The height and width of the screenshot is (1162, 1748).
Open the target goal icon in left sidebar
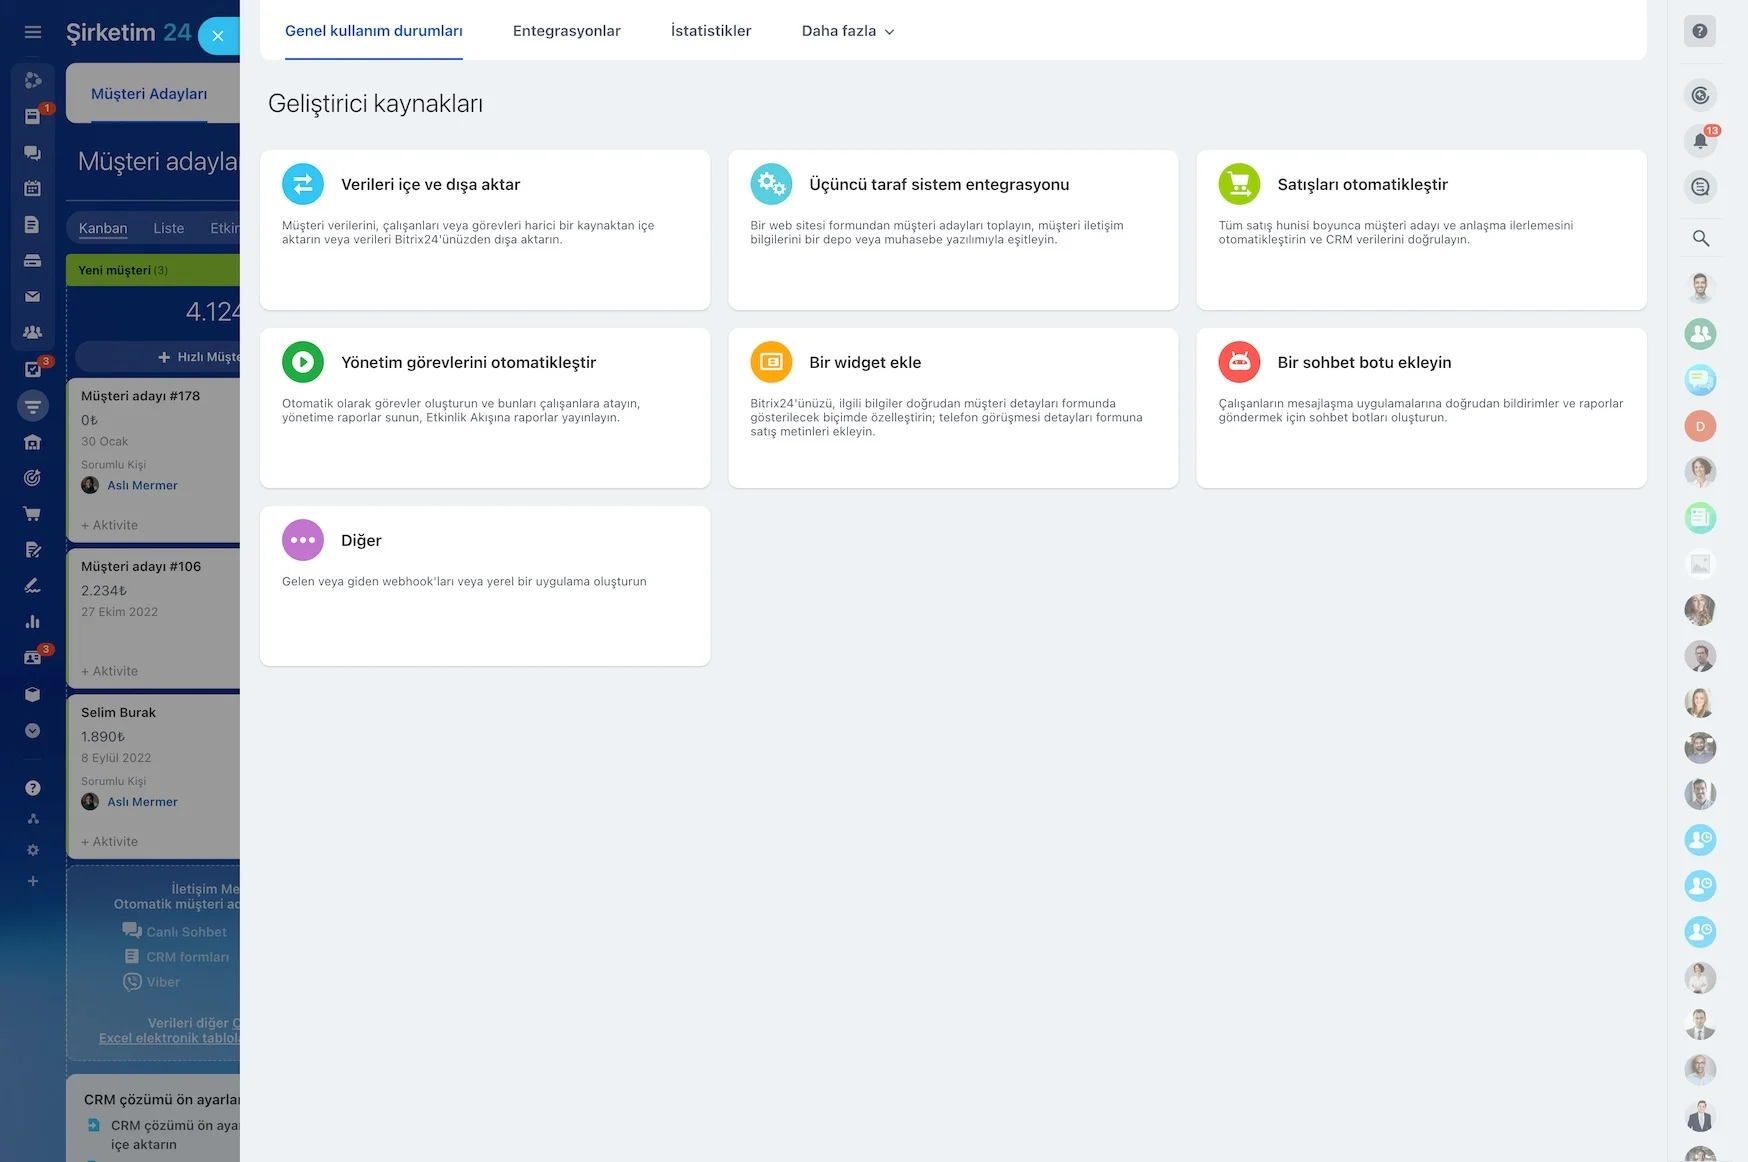(32, 478)
